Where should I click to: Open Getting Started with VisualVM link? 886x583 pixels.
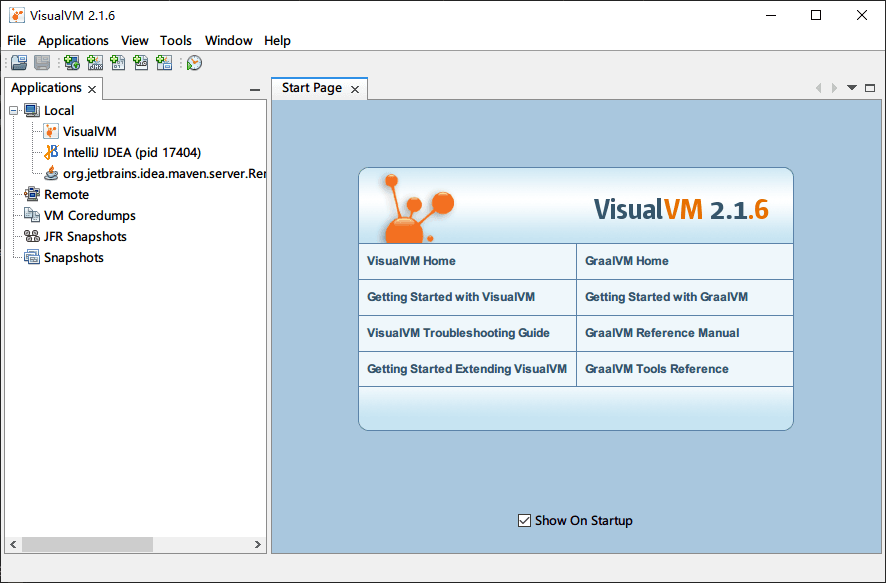(x=451, y=297)
